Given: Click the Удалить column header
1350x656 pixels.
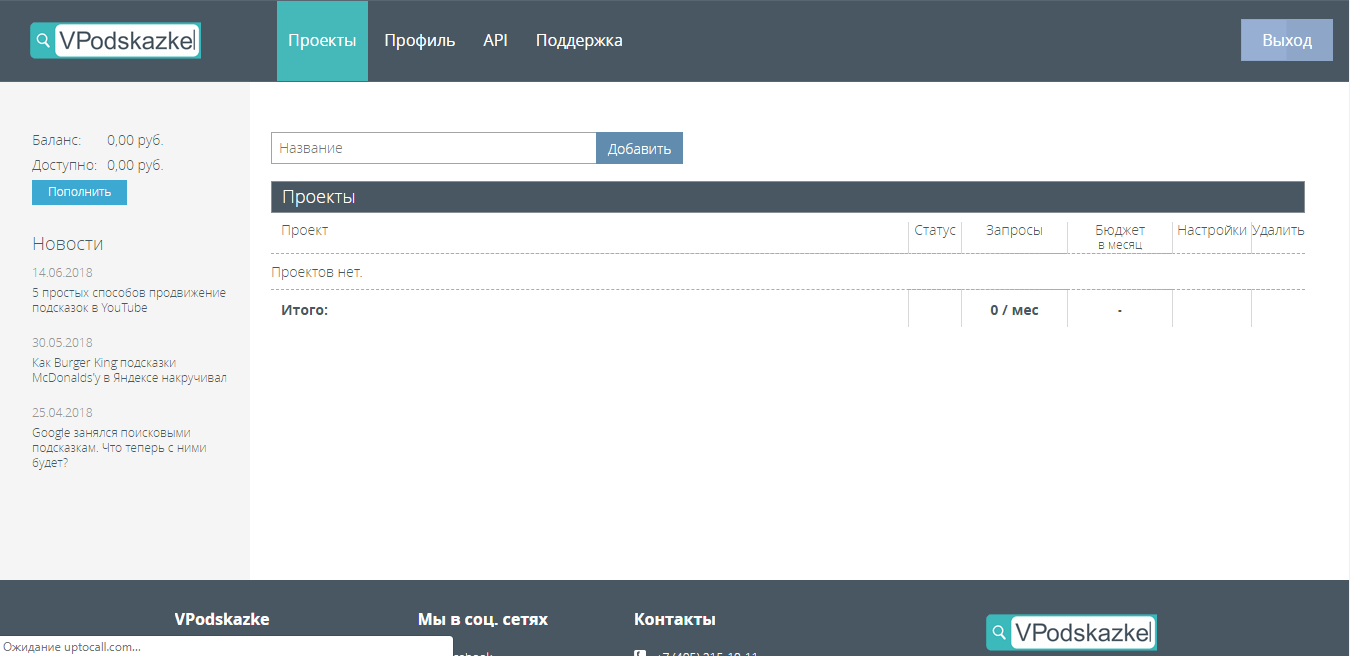Looking at the screenshot, I should [x=1278, y=230].
